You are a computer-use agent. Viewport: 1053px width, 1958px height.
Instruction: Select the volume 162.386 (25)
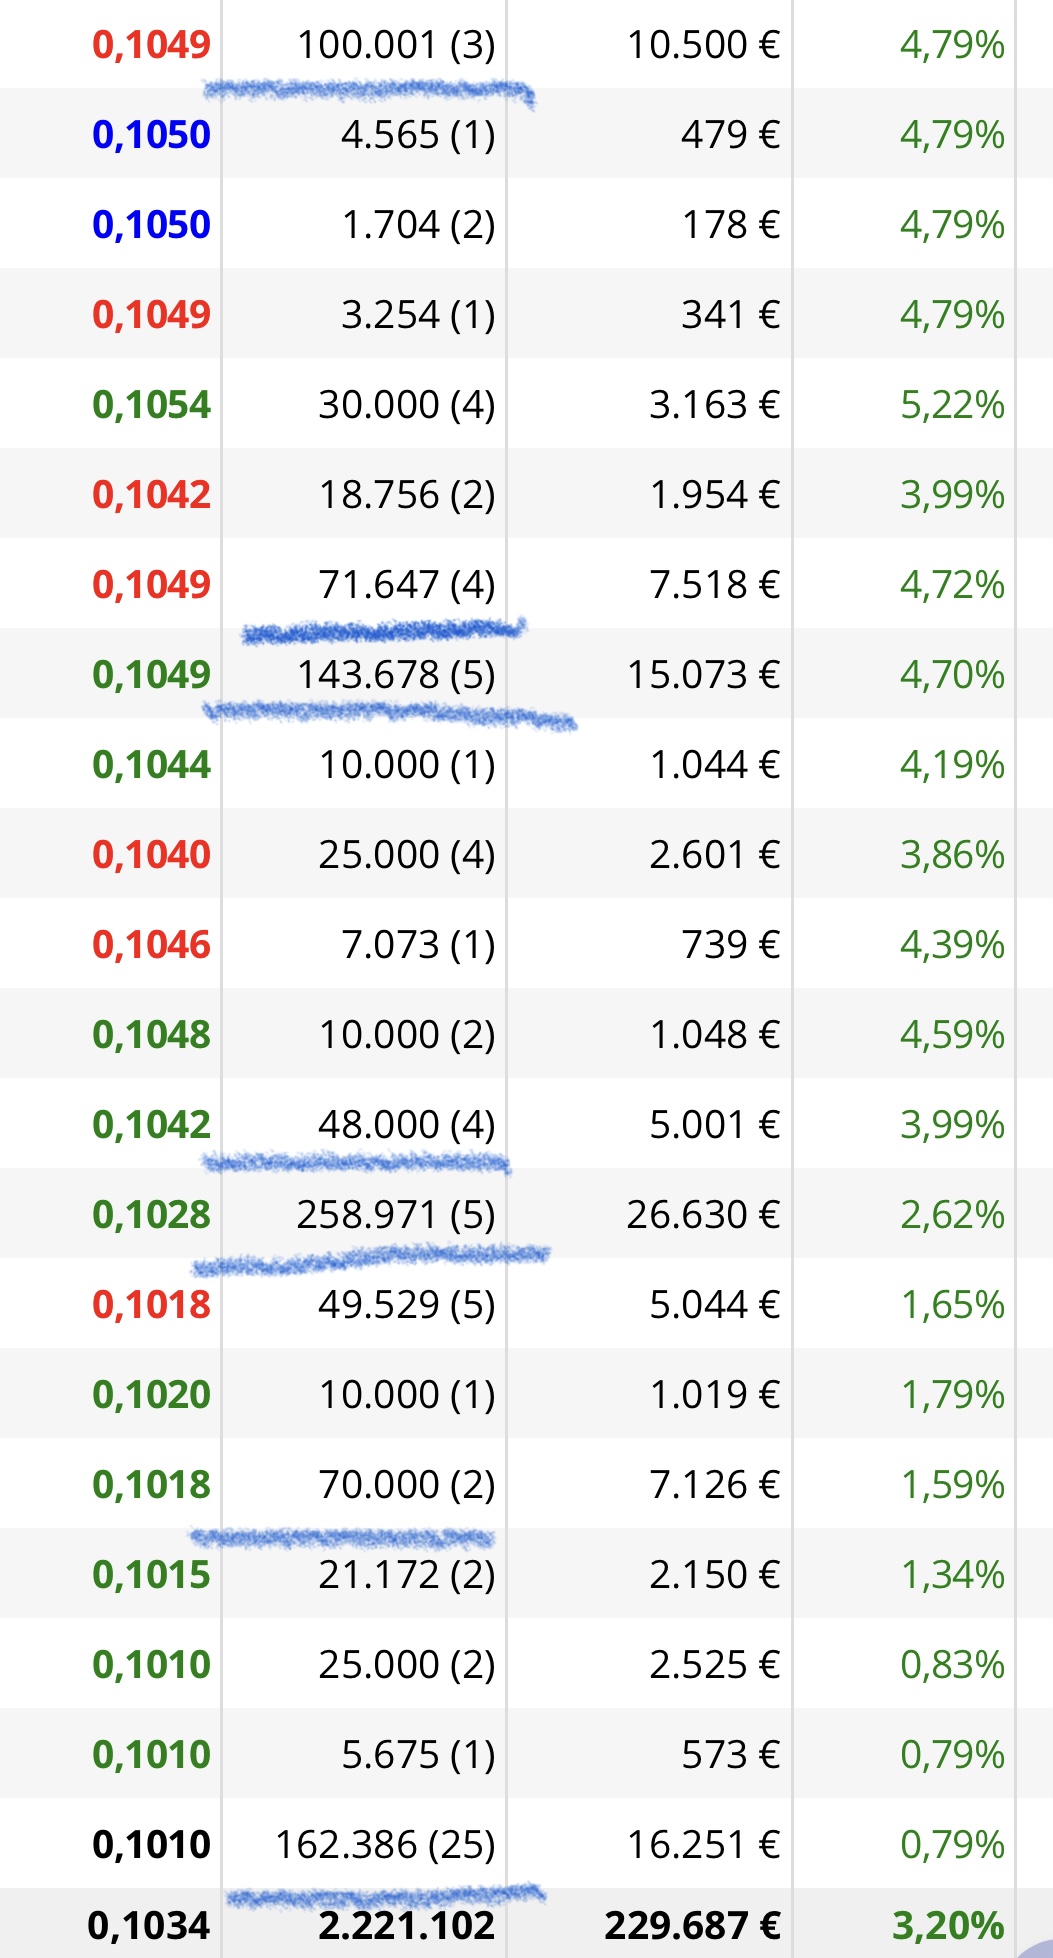[385, 1845]
